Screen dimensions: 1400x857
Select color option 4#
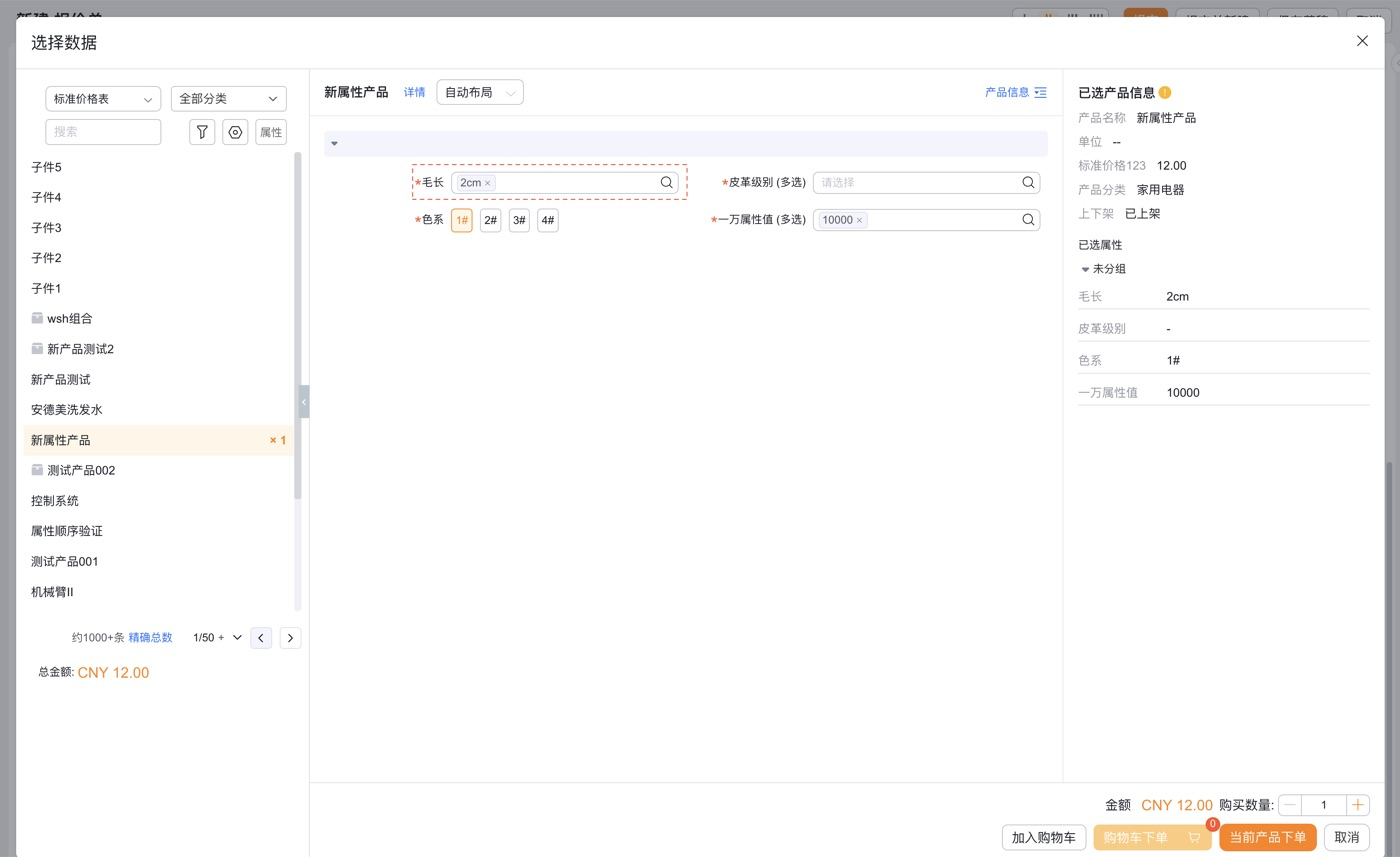548,220
